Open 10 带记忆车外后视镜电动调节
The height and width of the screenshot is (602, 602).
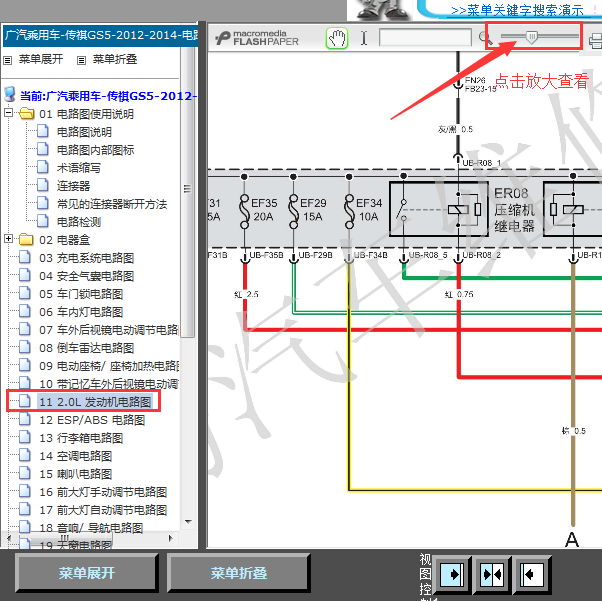109,384
